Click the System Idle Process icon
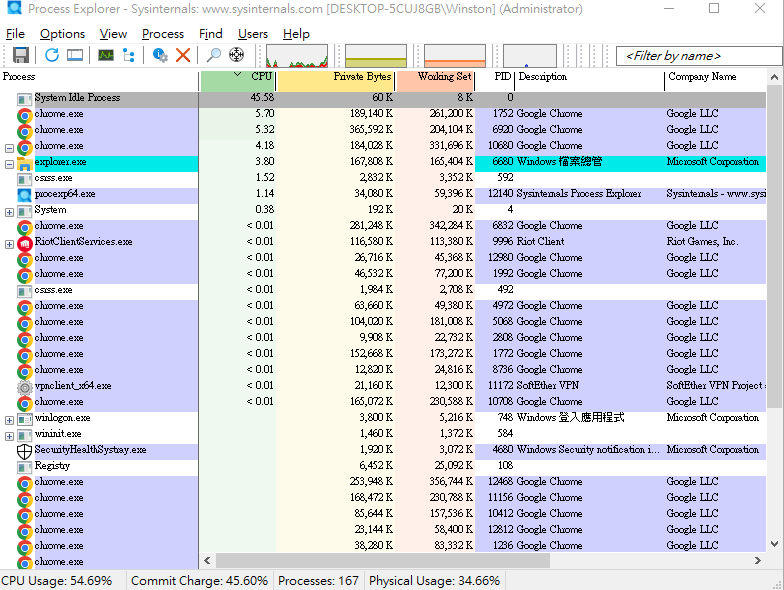Viewport: 784px width, 590px height. (x=24, y=100)
